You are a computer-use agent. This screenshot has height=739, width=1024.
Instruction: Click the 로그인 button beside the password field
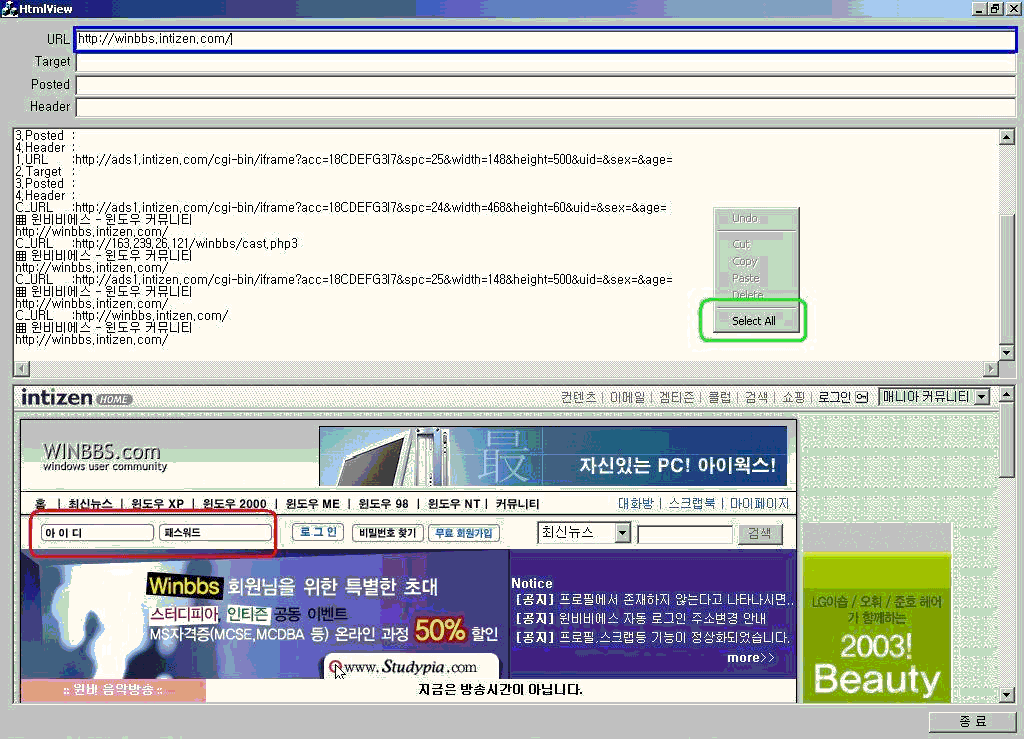318,532
